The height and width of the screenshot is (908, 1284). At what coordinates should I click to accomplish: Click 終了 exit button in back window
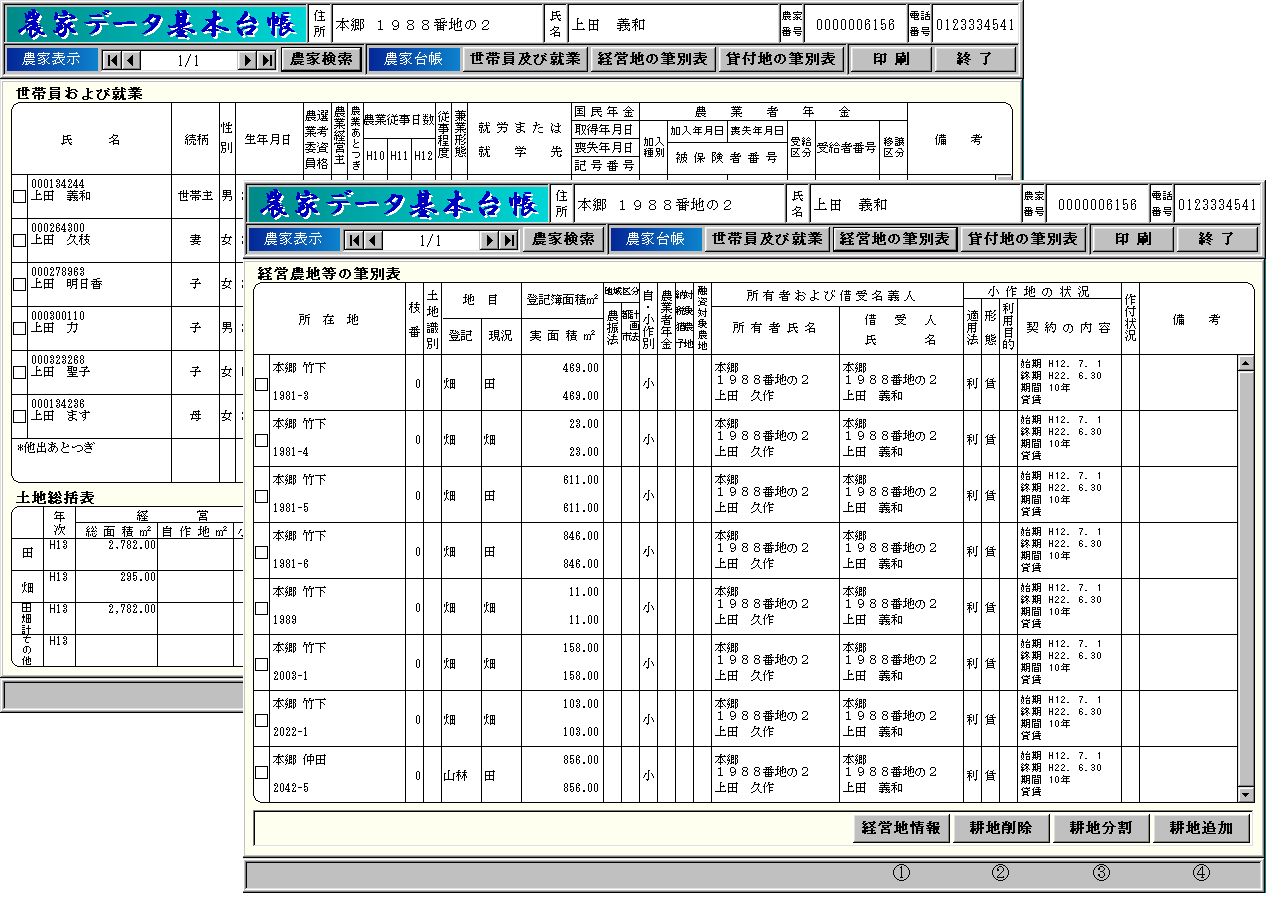[x=975, y=59]
